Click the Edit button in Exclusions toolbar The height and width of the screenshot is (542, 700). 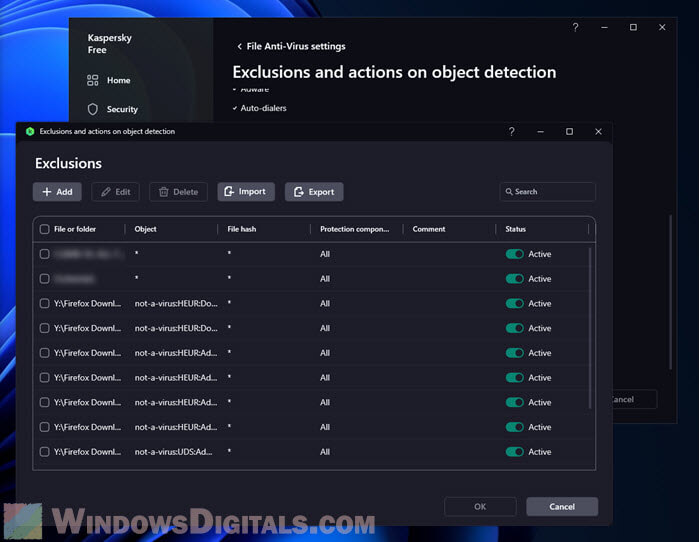click(116, 192)
